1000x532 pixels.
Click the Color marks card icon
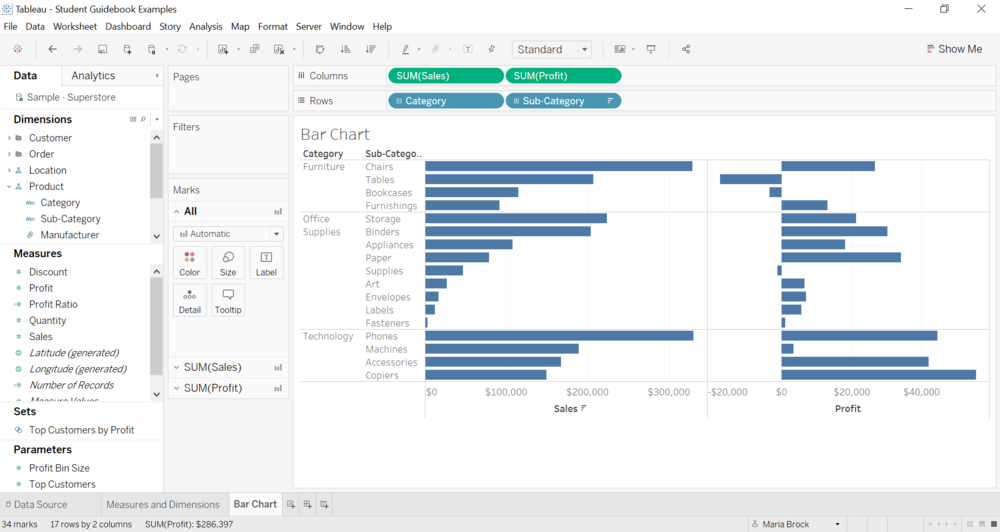189,262
